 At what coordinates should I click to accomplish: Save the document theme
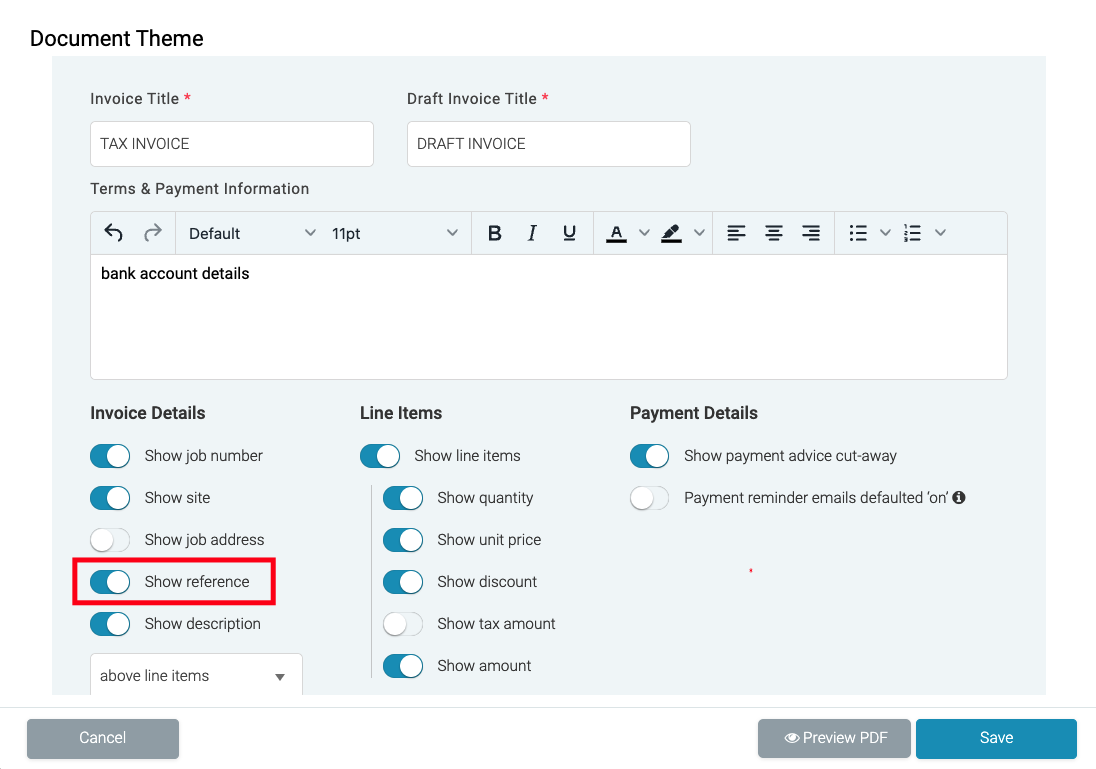(x=996, y=738)
